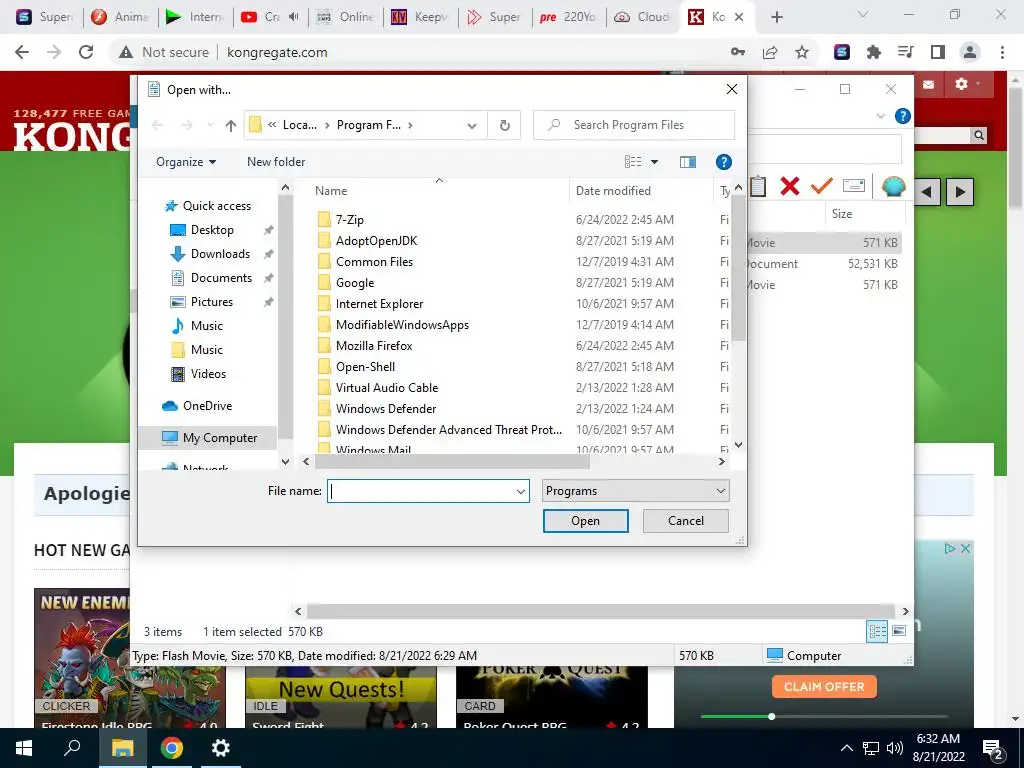Expand the file manager ribbon chevron
This screenshot has width=1024, height=768.
[881, 116]
